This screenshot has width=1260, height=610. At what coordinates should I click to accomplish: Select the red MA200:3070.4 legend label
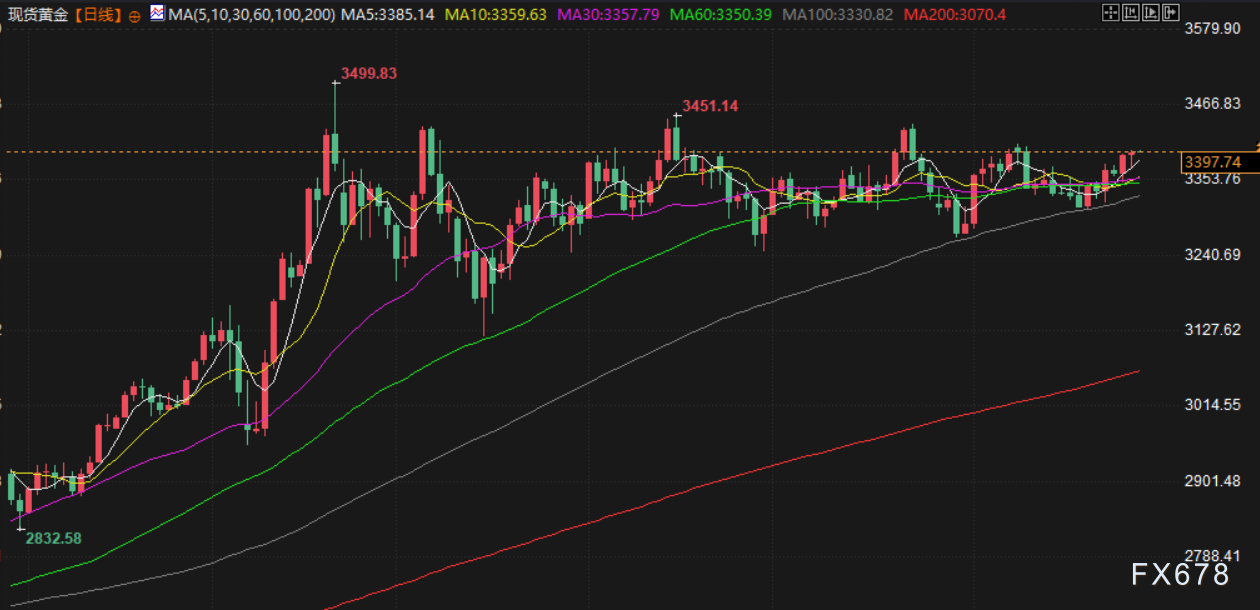point(954,15)
